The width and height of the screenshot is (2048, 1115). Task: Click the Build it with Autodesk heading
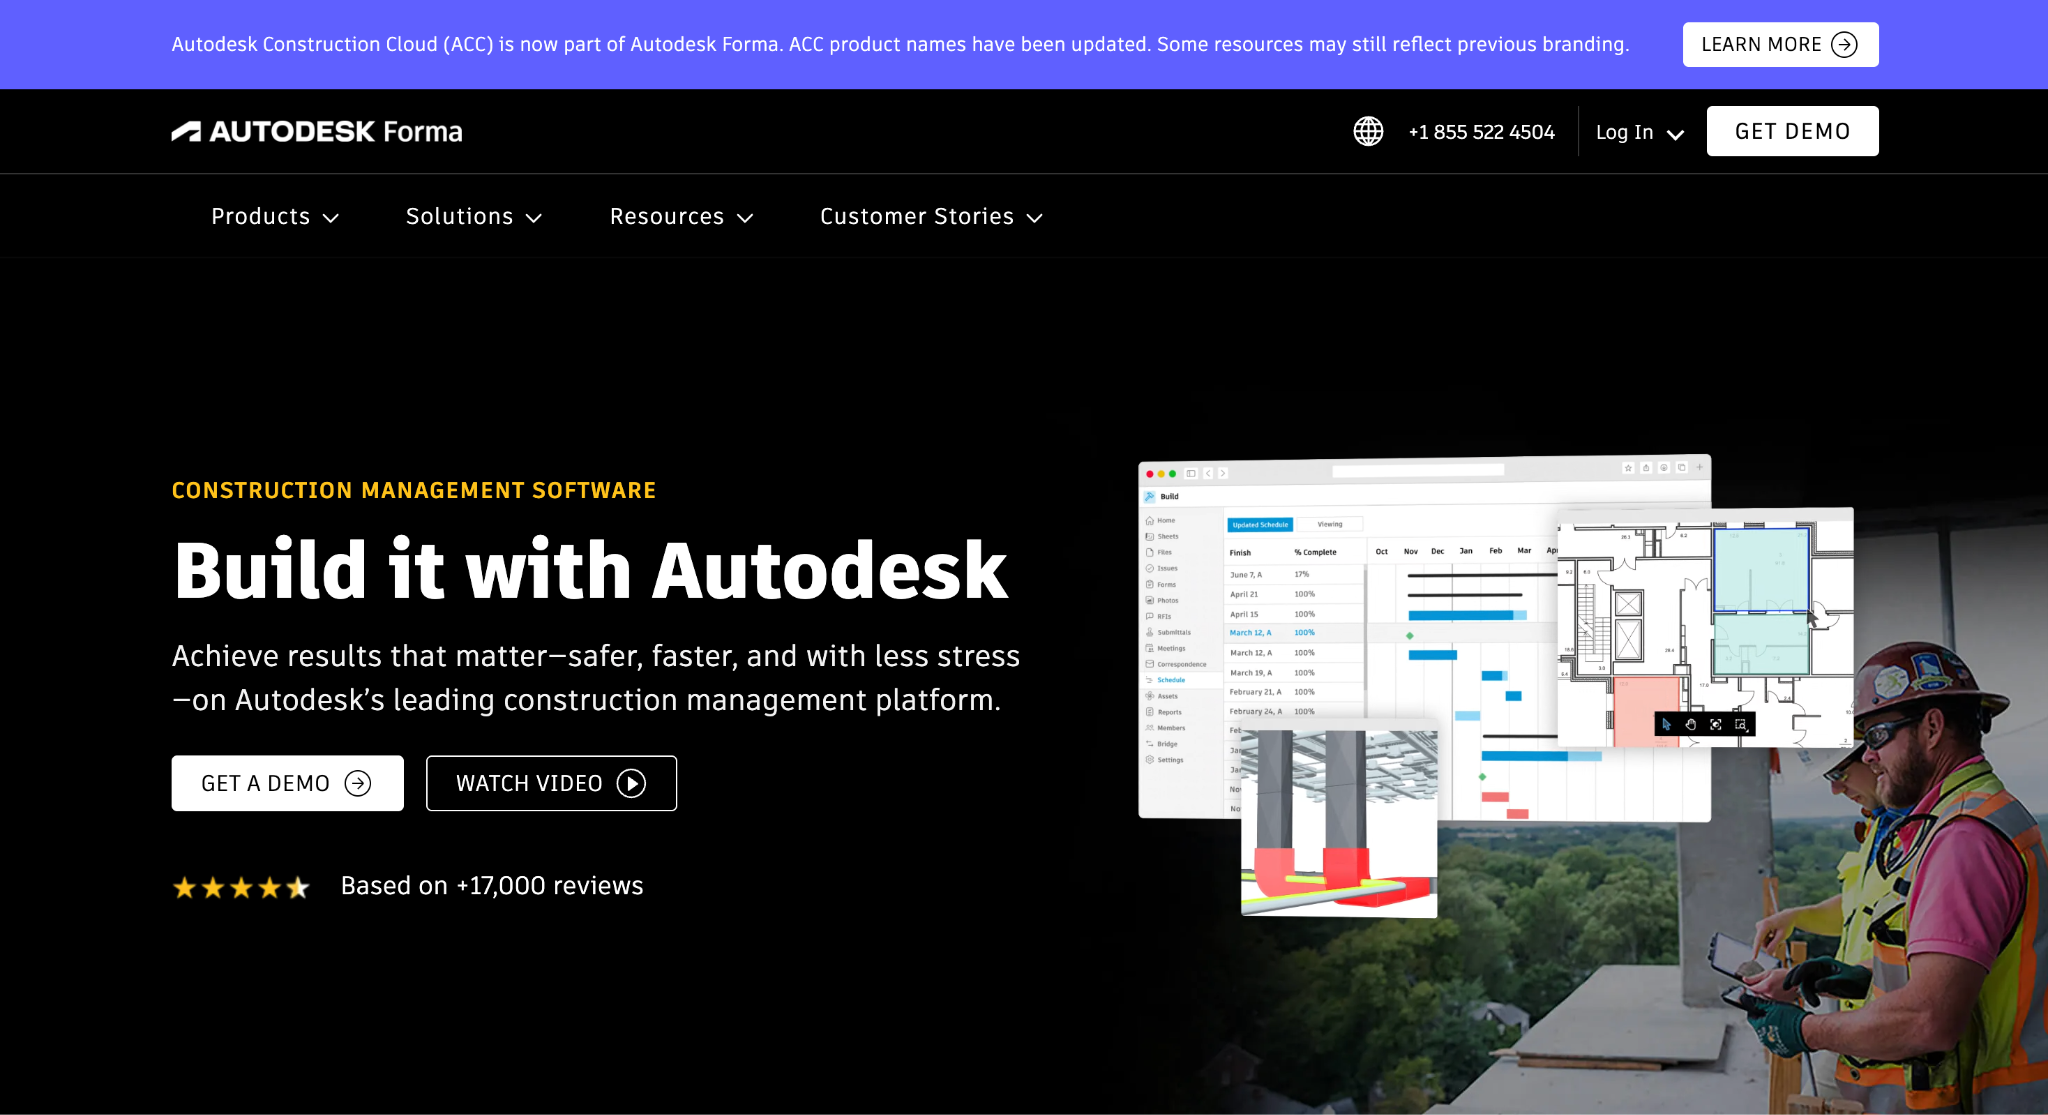(x=591, y=570)
